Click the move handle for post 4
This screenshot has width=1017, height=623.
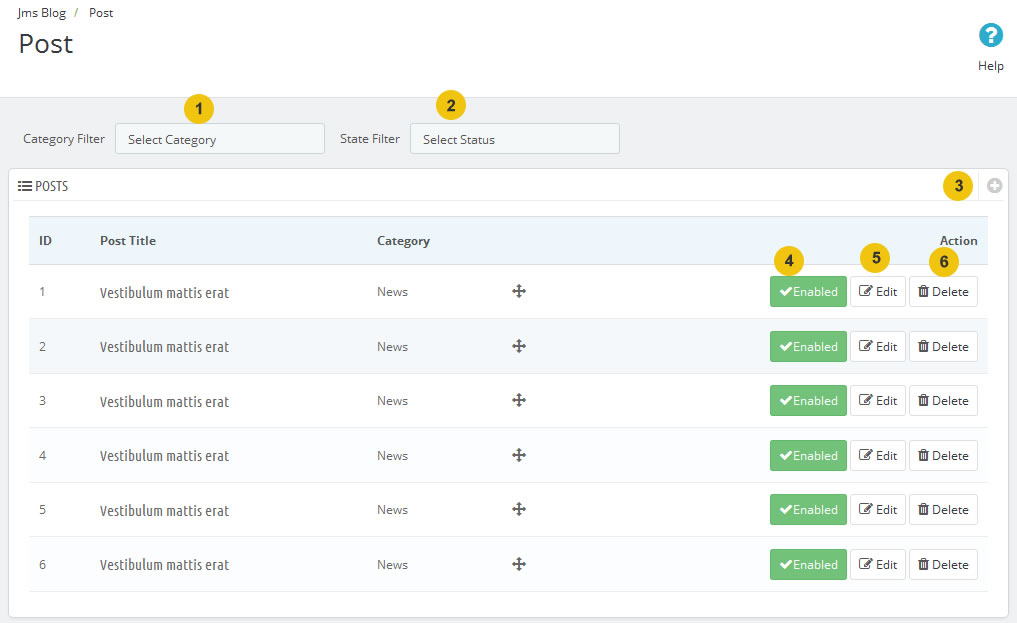pos(519,455)
